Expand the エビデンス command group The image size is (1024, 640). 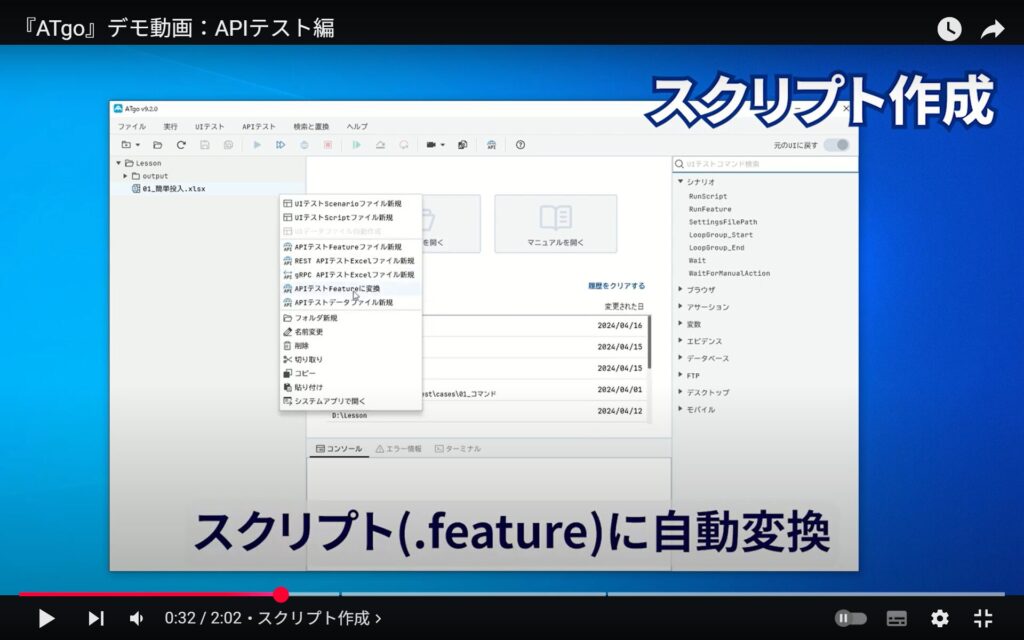pos(680,341)
